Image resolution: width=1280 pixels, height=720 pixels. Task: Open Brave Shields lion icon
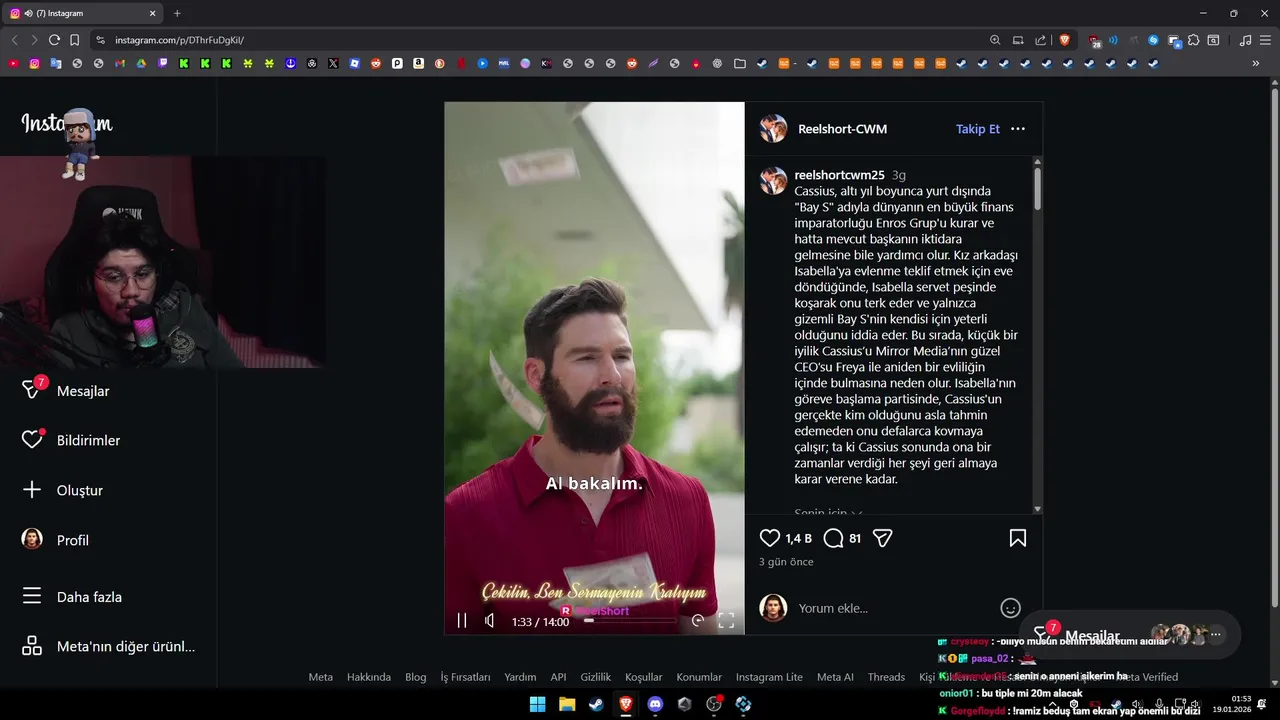[1064, 40]
